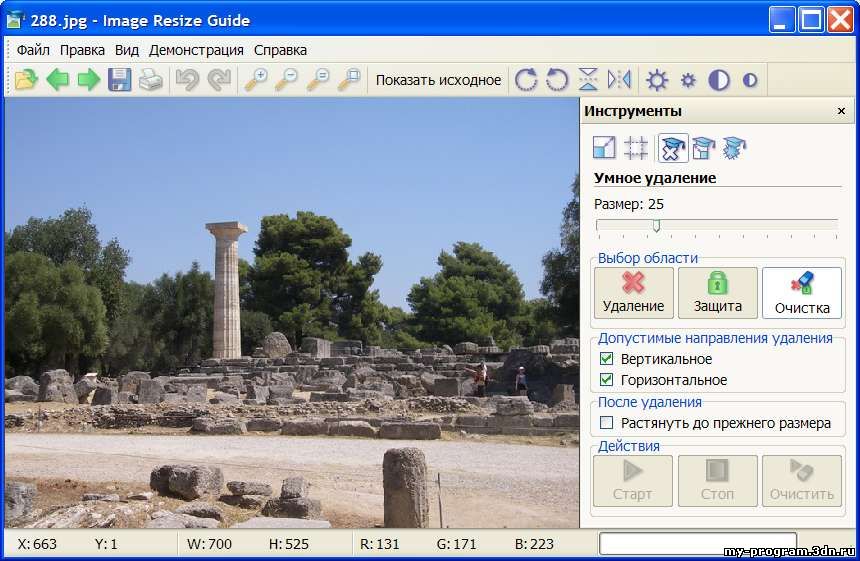Click the Стоп action button
Viewport: 860px width, 561px height.
click(x=717, y=481)
